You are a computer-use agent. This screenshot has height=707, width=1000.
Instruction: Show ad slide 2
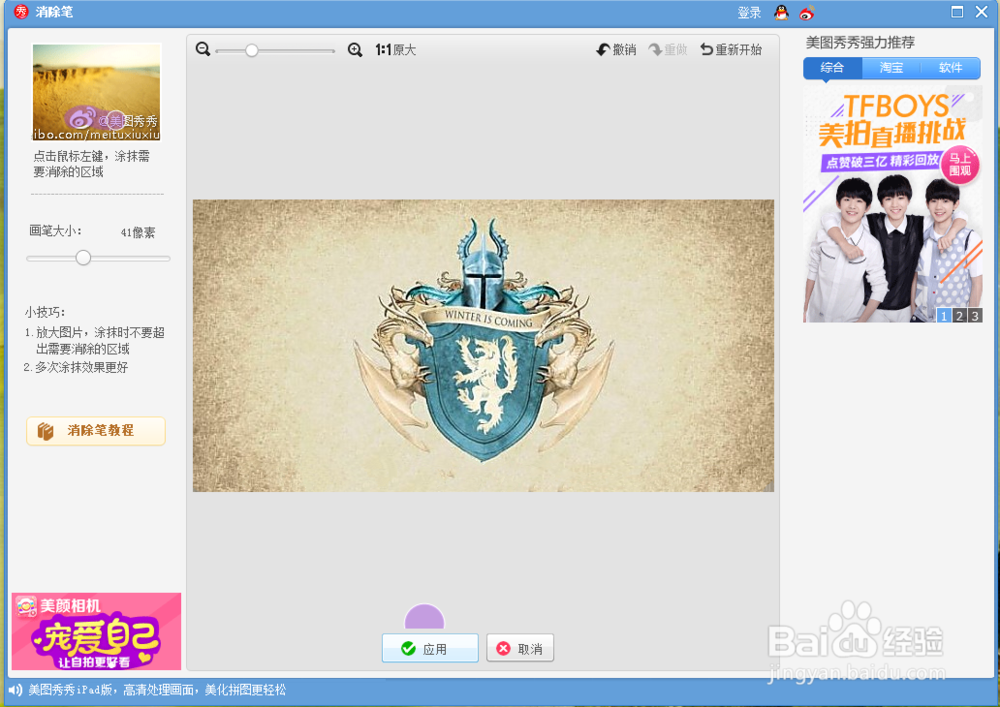(x=959, y=316)
